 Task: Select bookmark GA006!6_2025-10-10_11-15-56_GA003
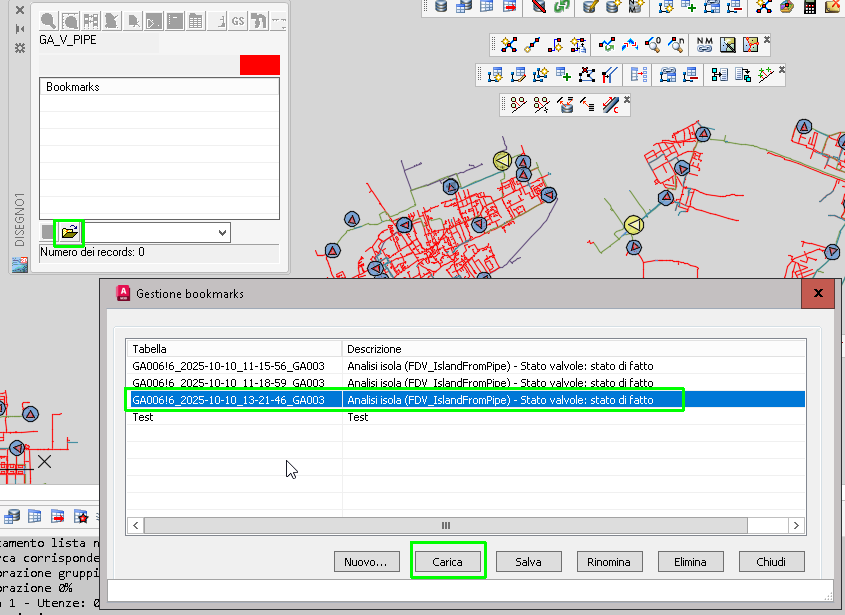pos(466,366)
